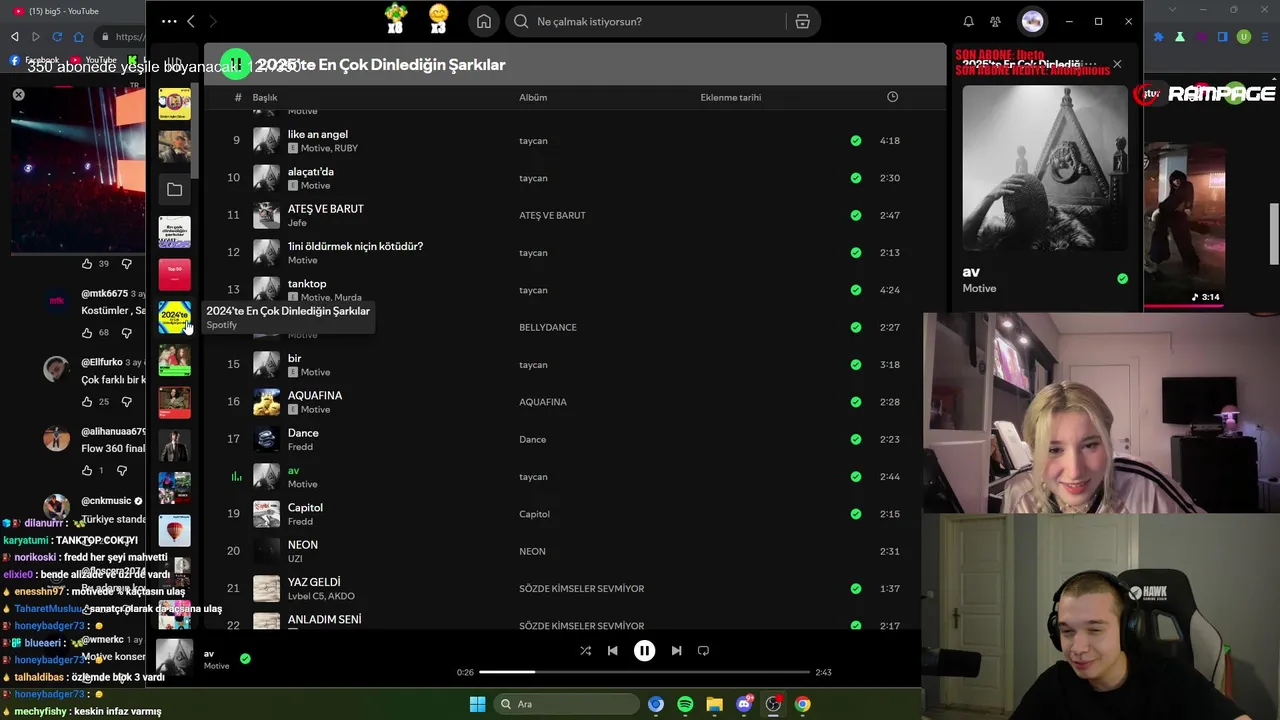Toggle repeat mode

tap(703, 650)
